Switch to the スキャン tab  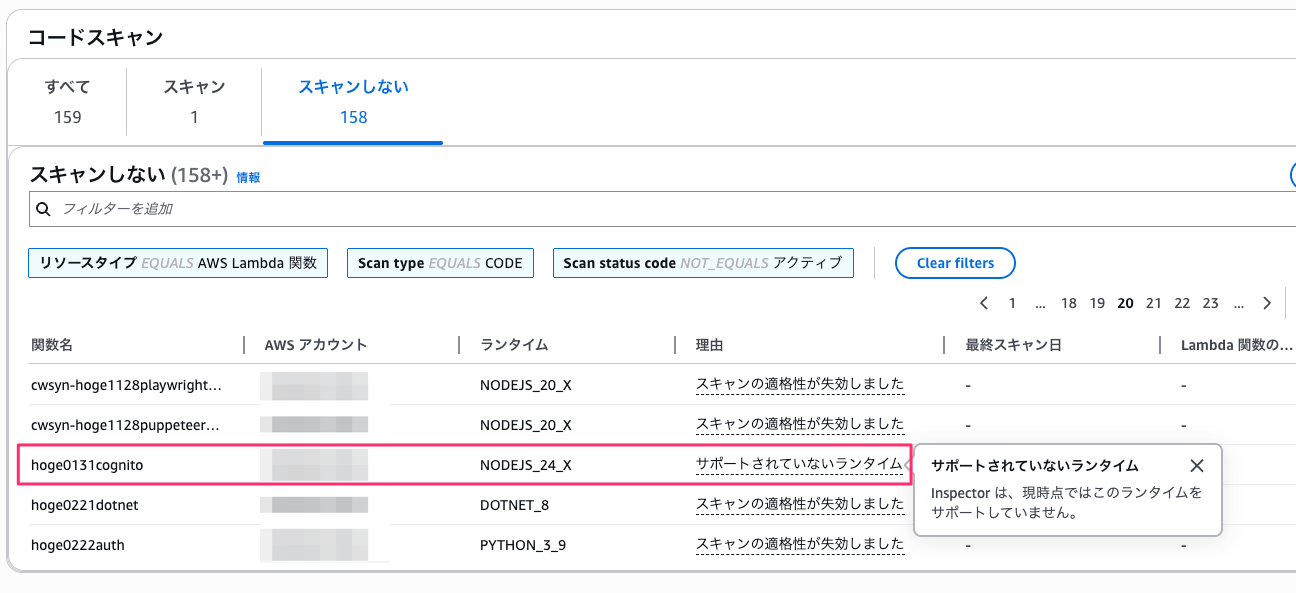click(x=194, y=102)
